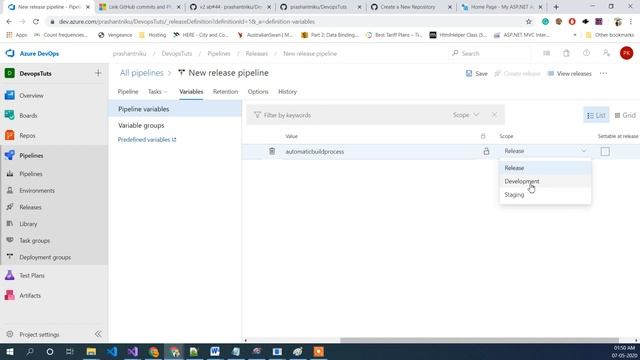Bookmark this page with star icon

[x=529, y=22]
